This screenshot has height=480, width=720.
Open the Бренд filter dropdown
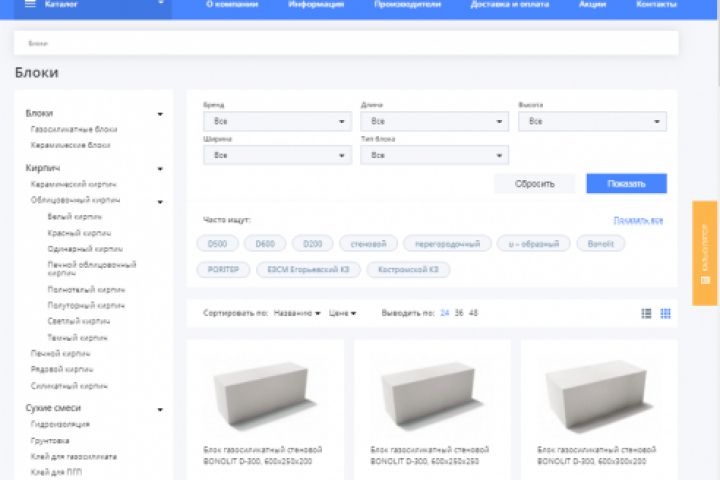(277, 121)
